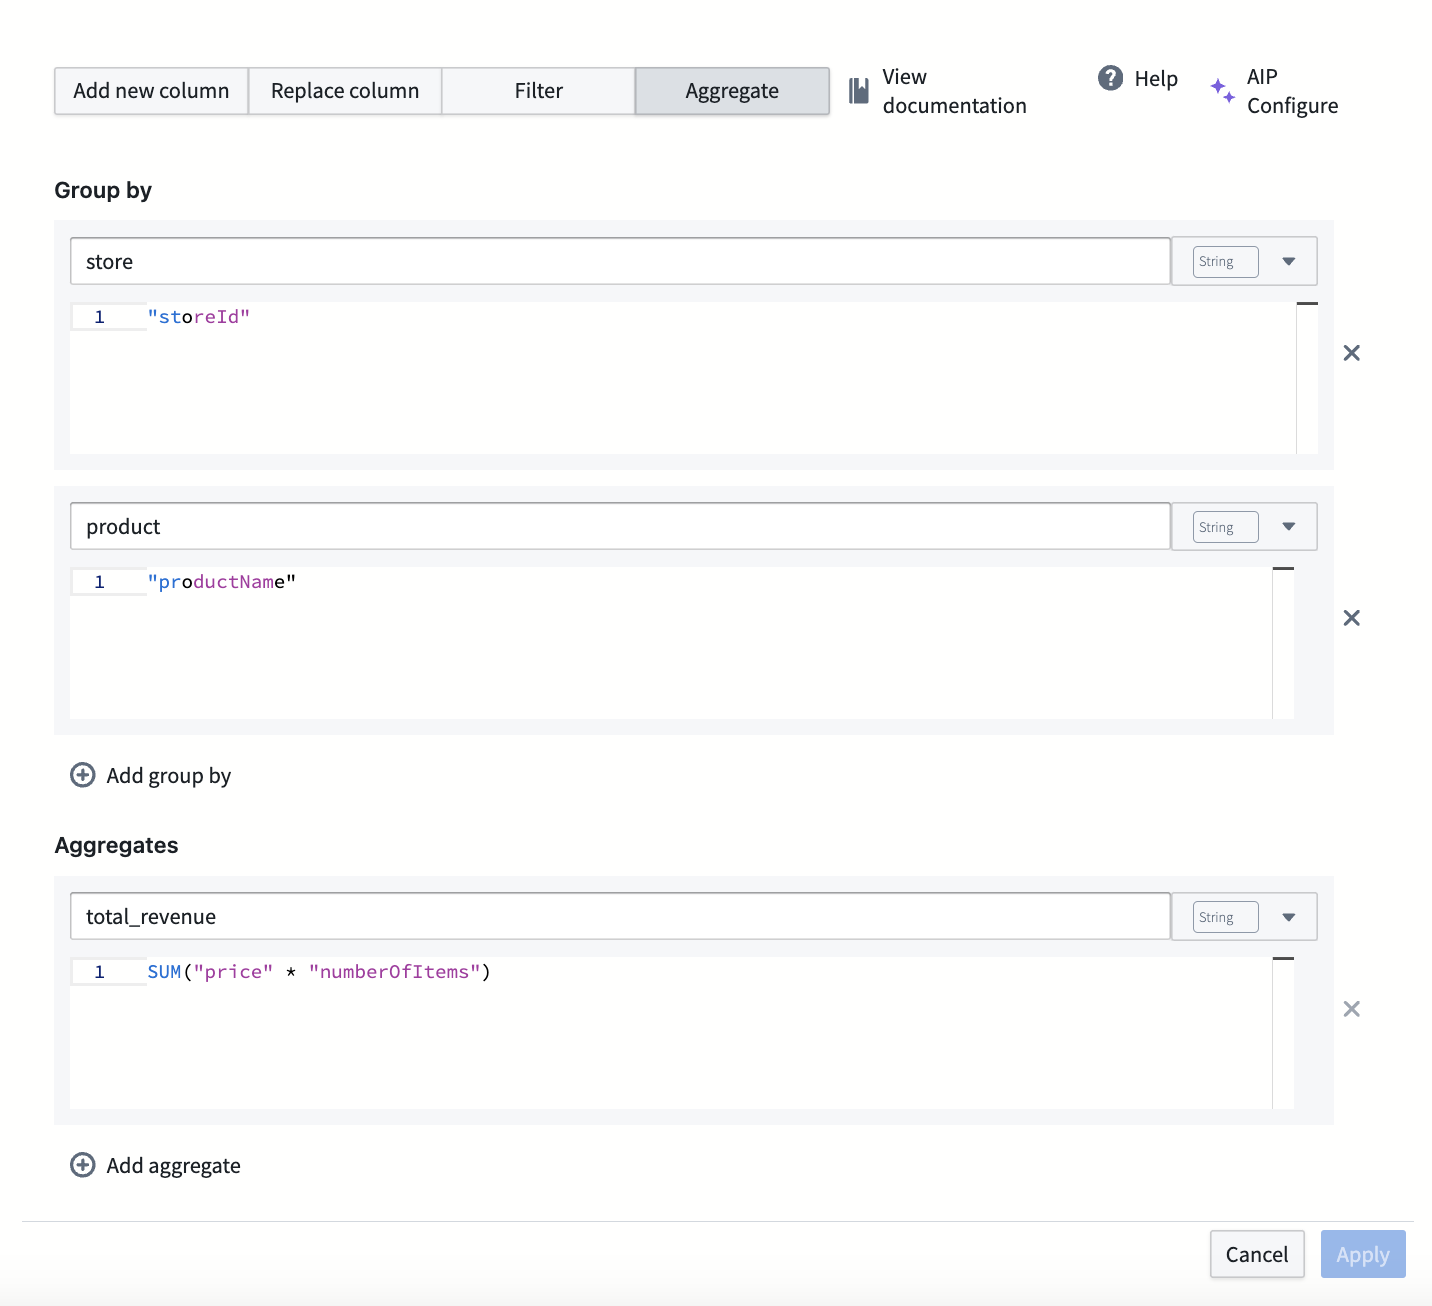Click the plus icon for Add aggregate
Image resolution: width=1432 pixels, height=1306 pixels.
click(x=83, y=1165)
